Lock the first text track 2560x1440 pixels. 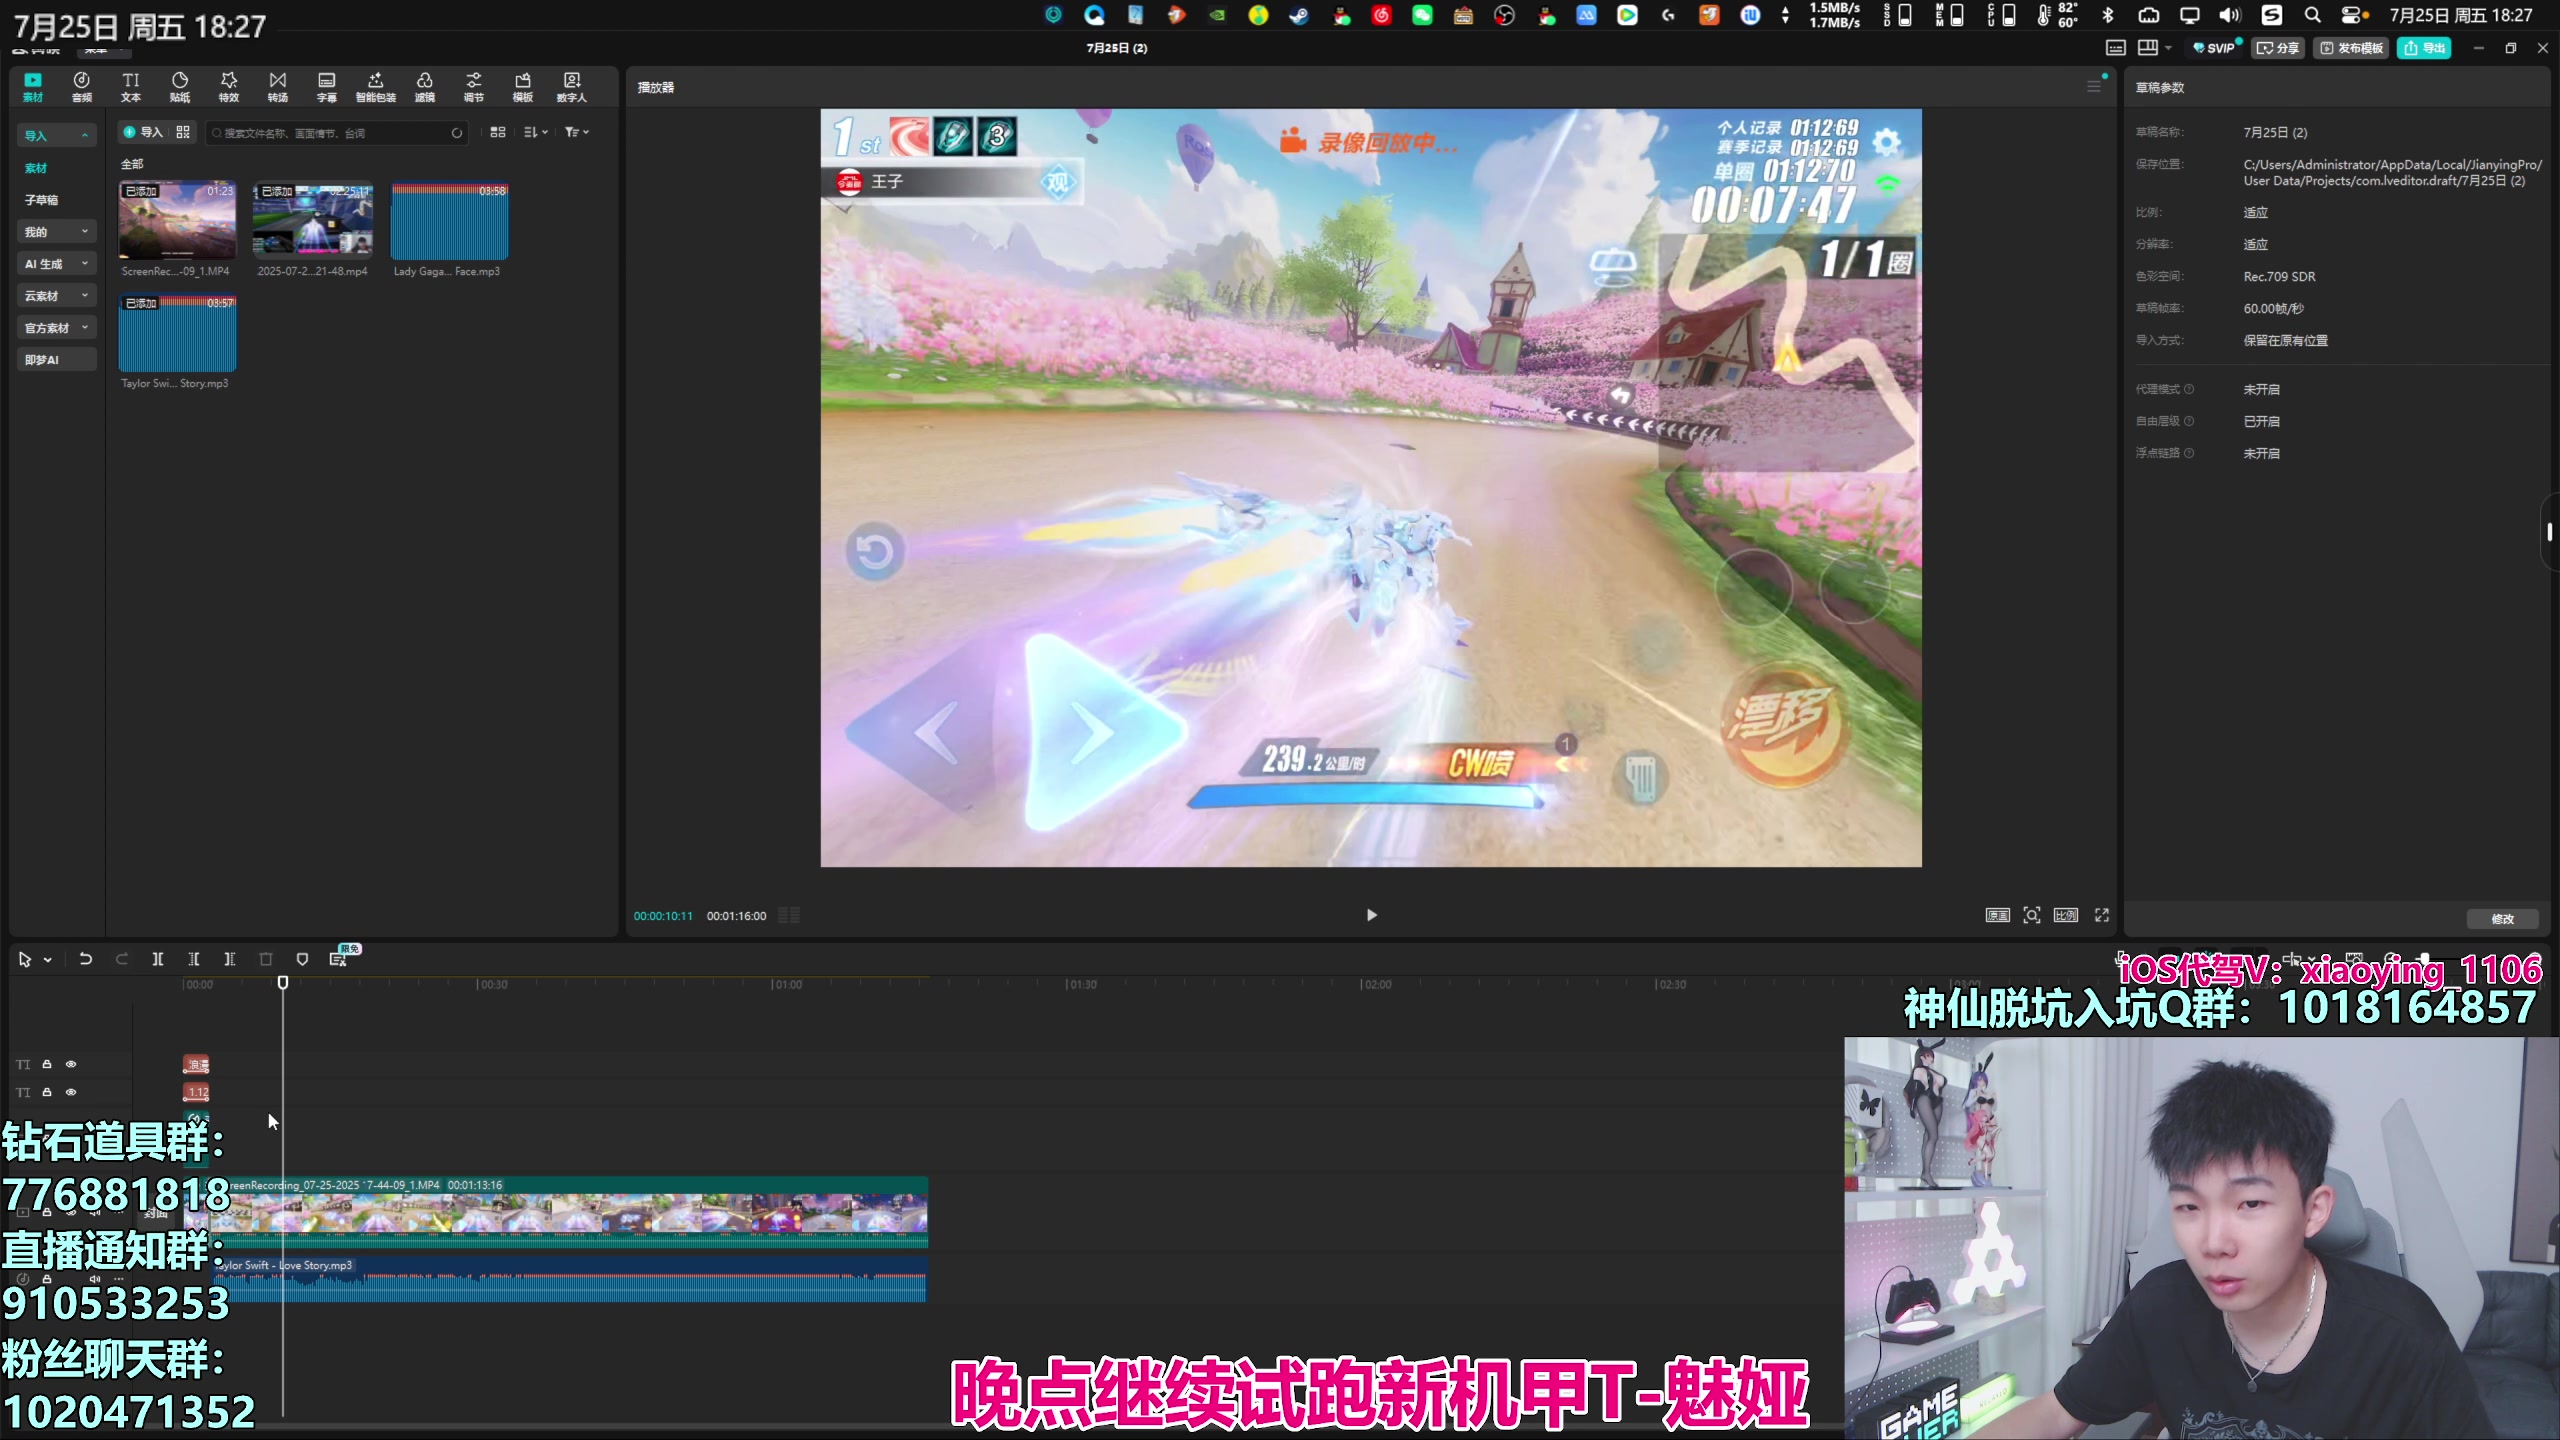[x=47, y=1064]
